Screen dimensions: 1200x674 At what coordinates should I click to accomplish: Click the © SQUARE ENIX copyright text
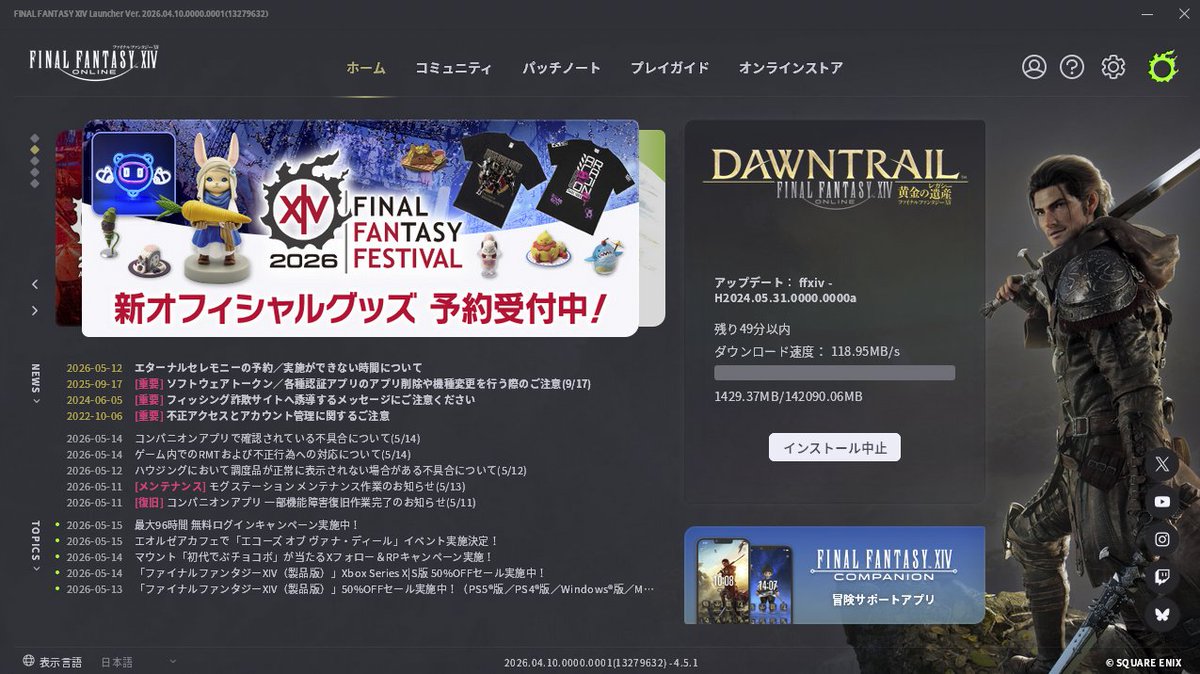coord(1145,662)
